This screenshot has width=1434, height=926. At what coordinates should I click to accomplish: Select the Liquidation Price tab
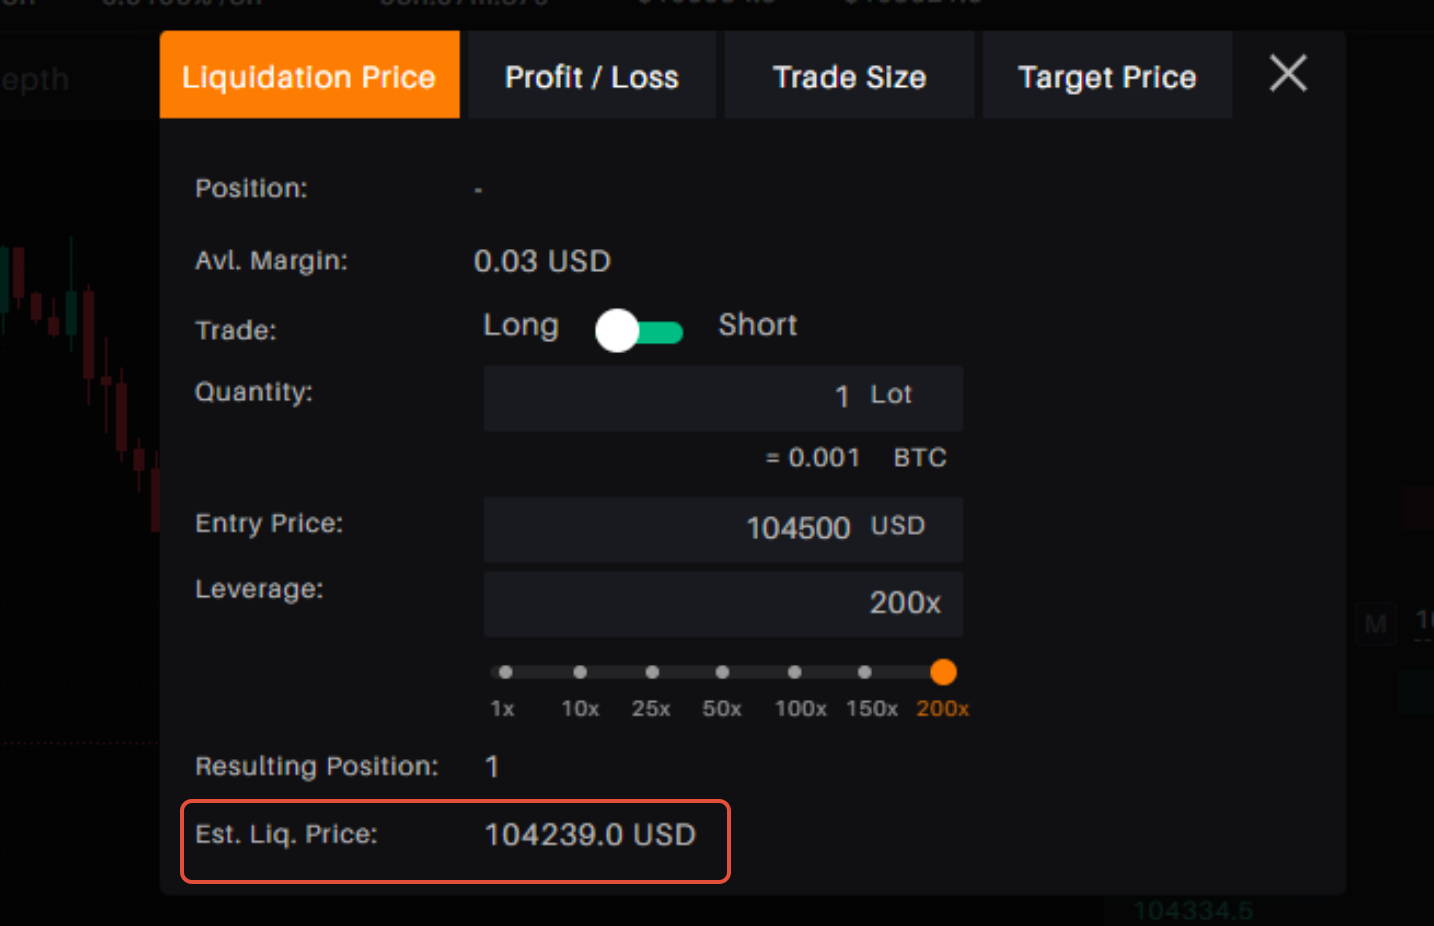(x=309, y=76)
